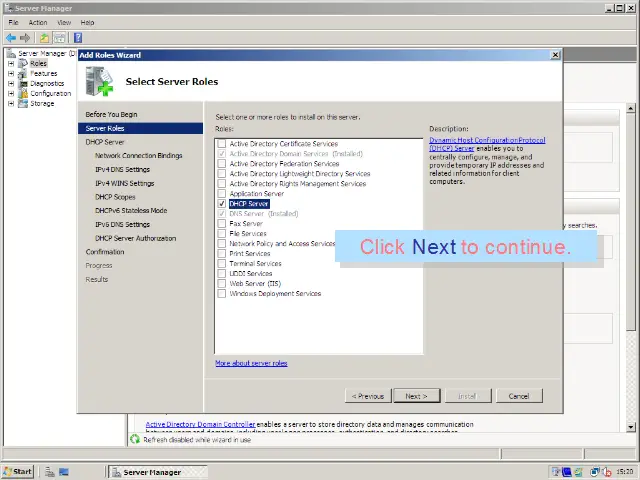This screenshot has height=480, width=640.
Task: Check the Web Server (IIS) checkbox
Action: point(222,283)
